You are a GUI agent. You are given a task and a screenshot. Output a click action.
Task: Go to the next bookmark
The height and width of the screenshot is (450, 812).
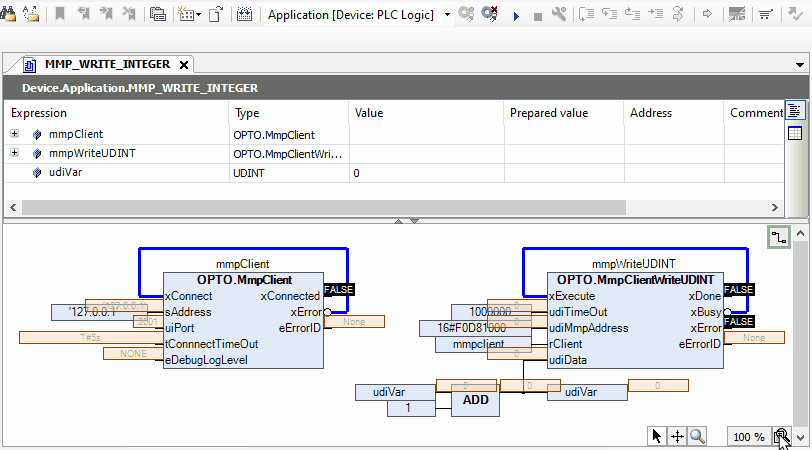(x=106, y=14)
